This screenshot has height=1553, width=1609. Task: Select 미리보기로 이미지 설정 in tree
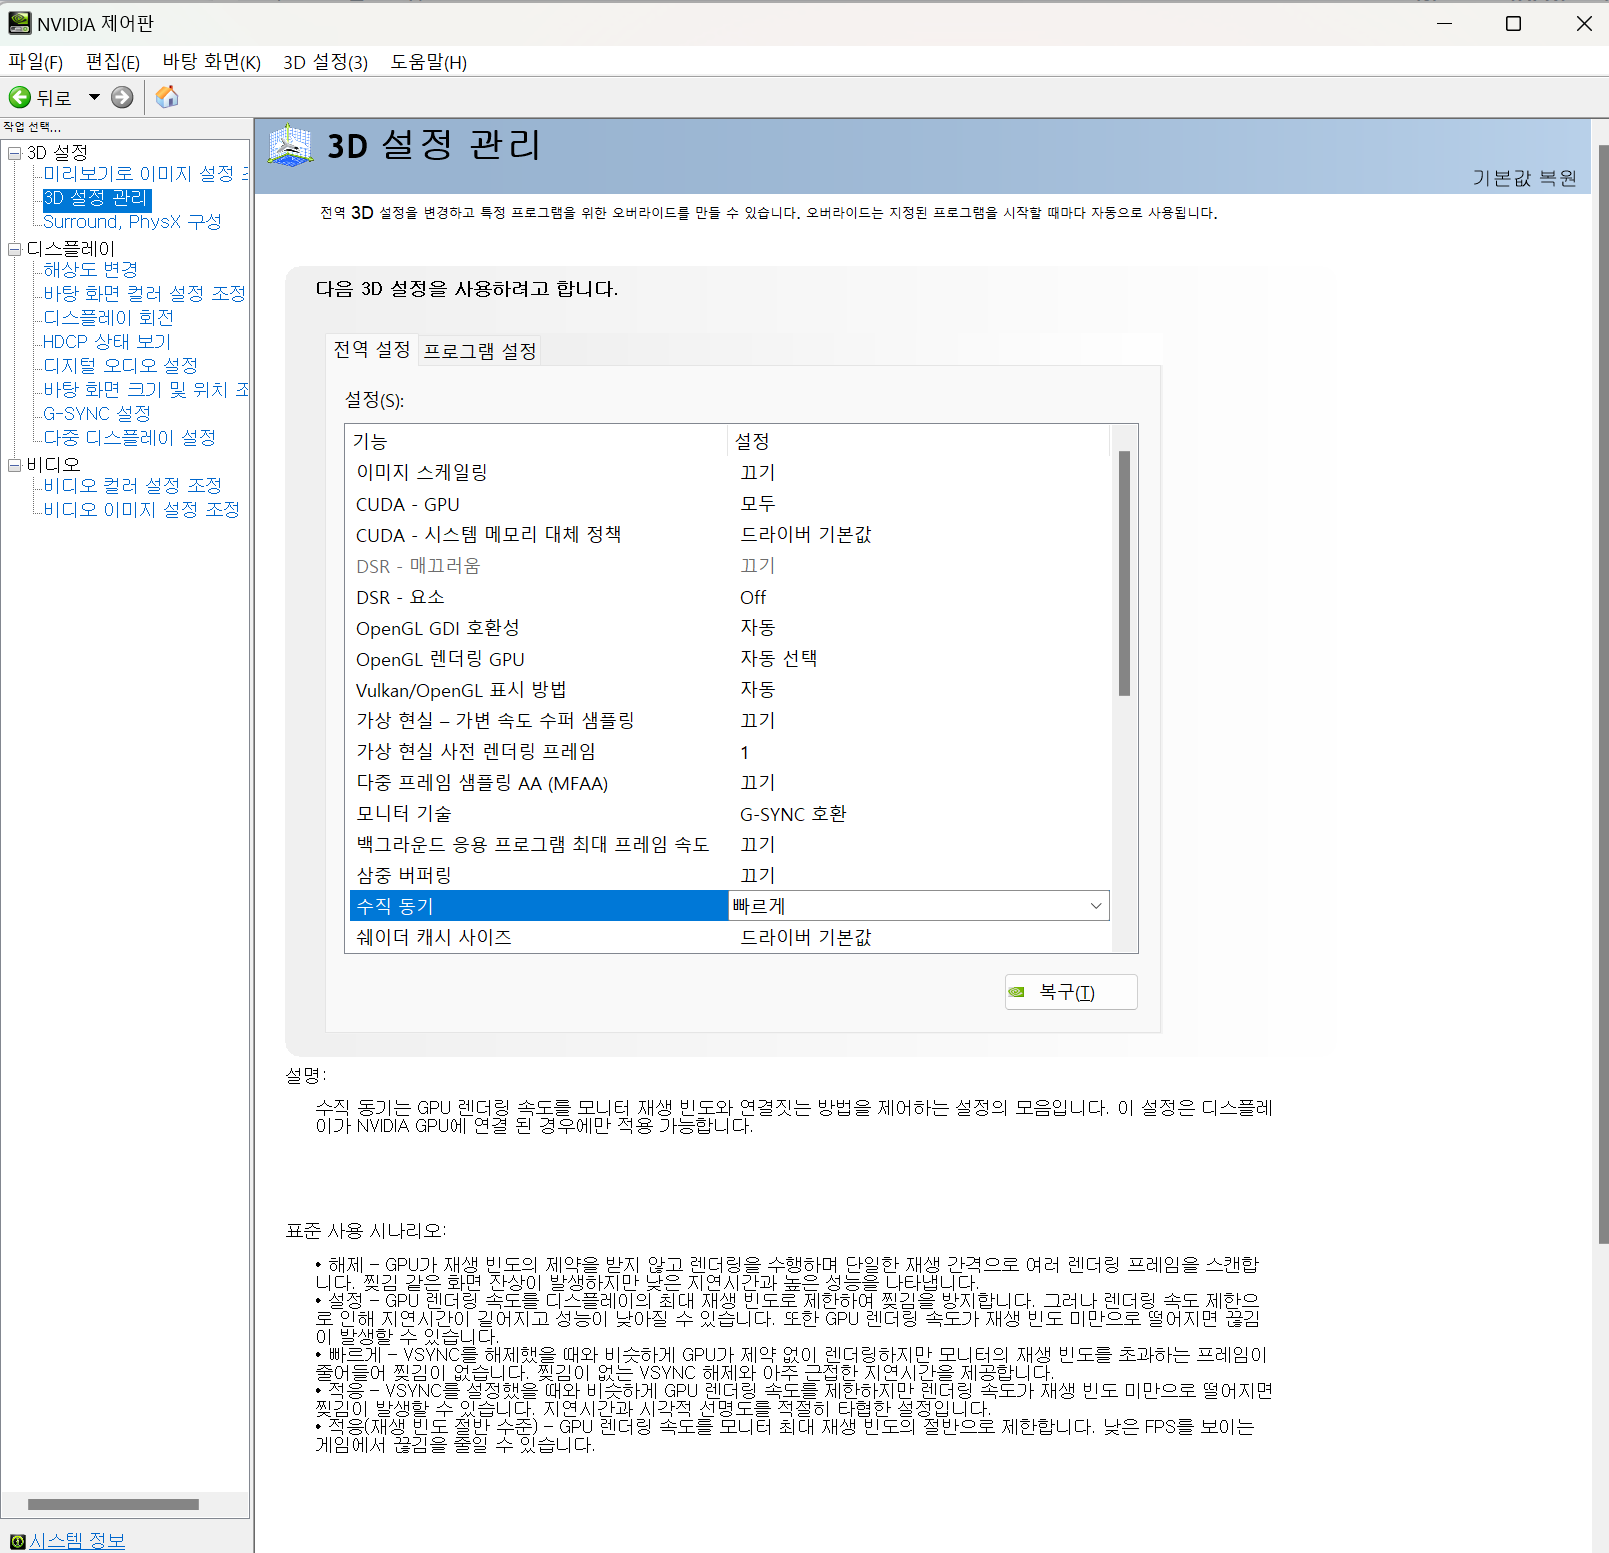(x=145, y=174)
